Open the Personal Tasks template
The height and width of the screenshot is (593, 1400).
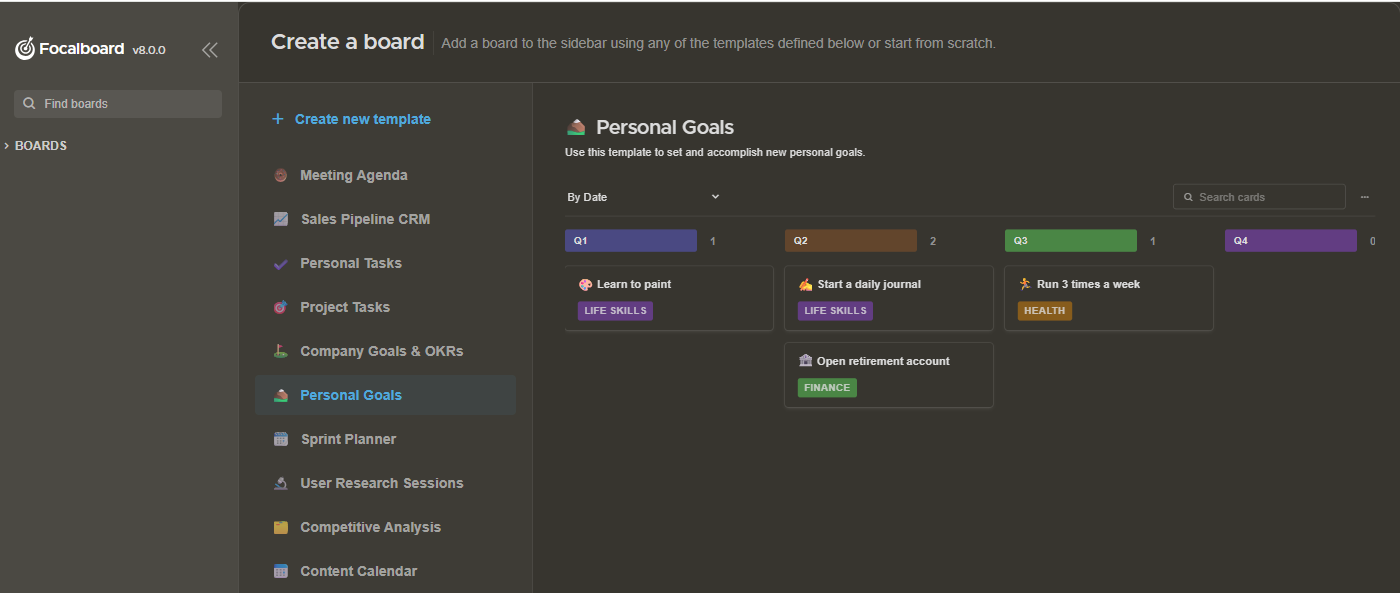[x=350, y=263]
